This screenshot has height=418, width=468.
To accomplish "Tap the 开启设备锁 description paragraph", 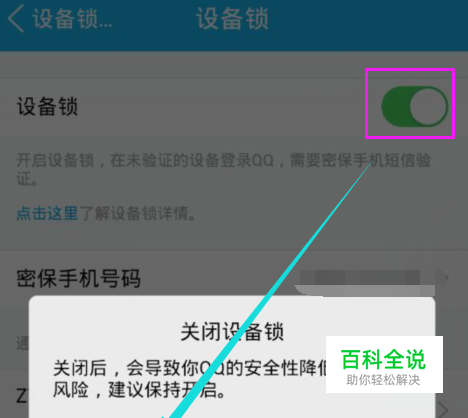I will [x=223, y=169].
